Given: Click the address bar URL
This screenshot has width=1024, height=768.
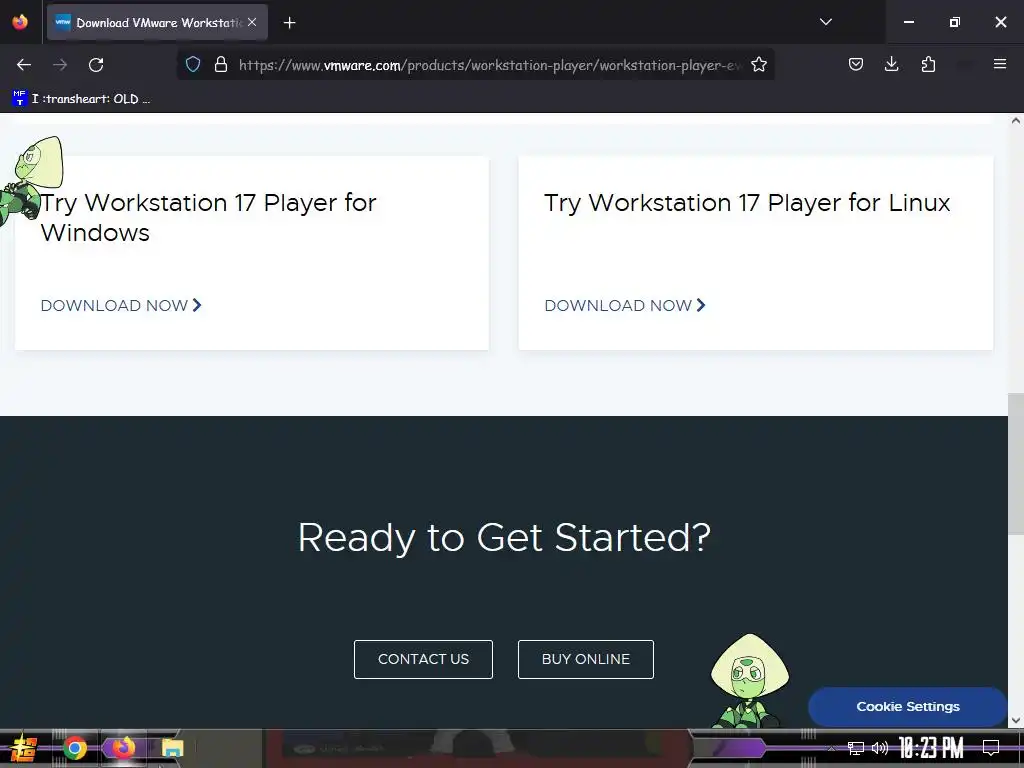Looking at the screenshot, I should tap(490, 65).
